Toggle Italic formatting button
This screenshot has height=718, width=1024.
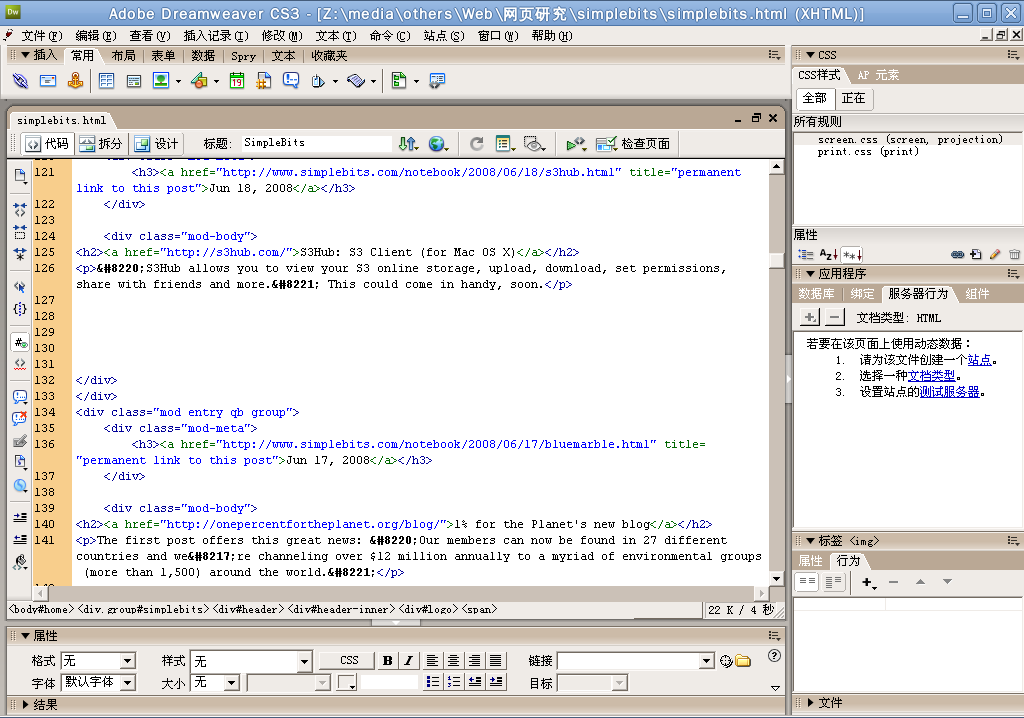click(409, 661)
